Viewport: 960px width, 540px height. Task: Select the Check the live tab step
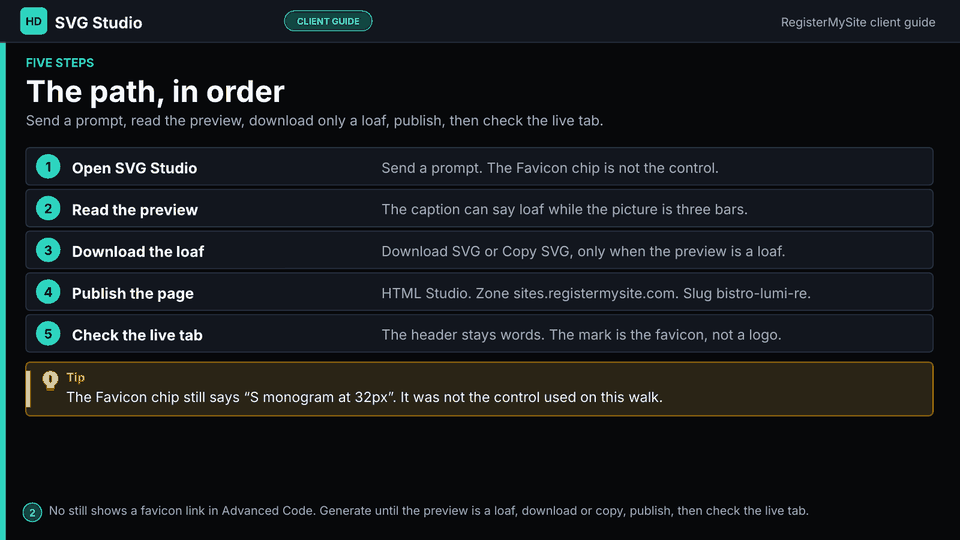479,334
